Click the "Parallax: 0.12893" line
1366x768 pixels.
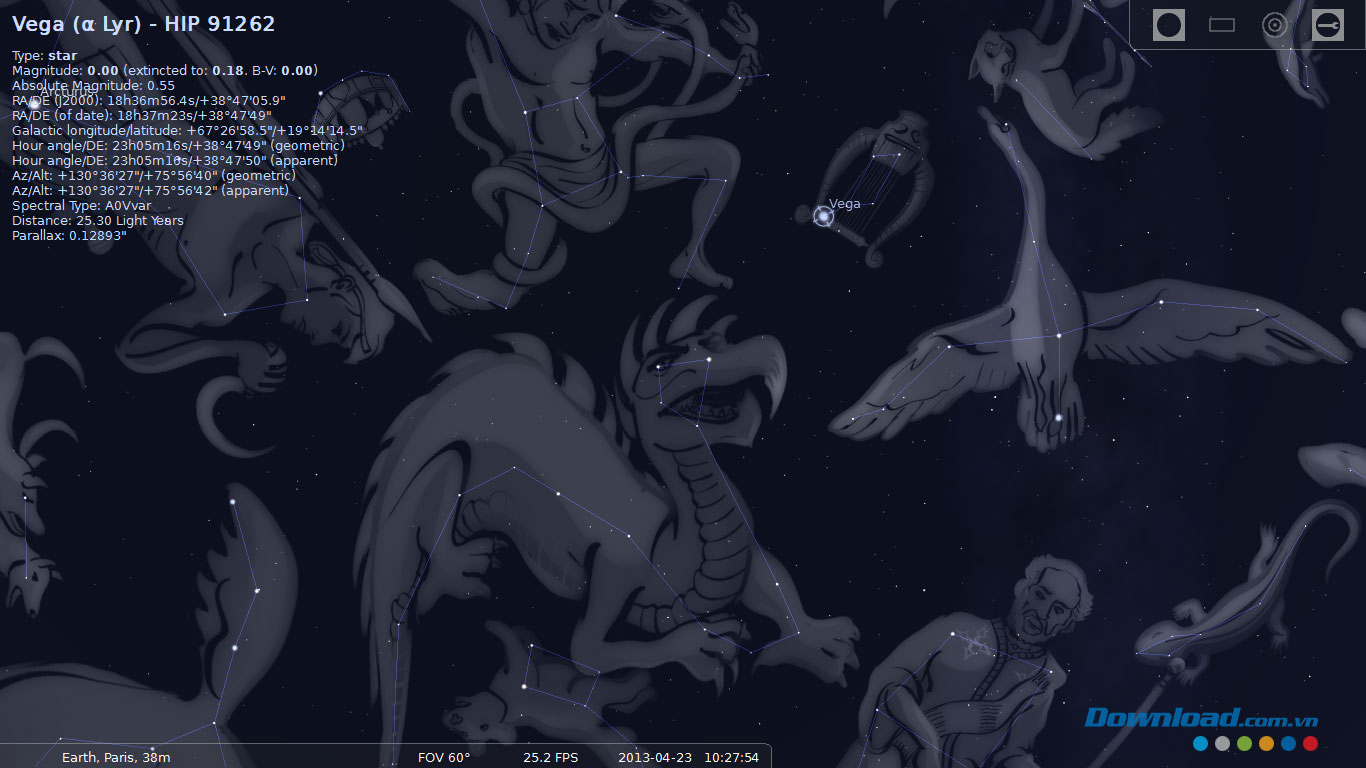click(x=69, y=236)
